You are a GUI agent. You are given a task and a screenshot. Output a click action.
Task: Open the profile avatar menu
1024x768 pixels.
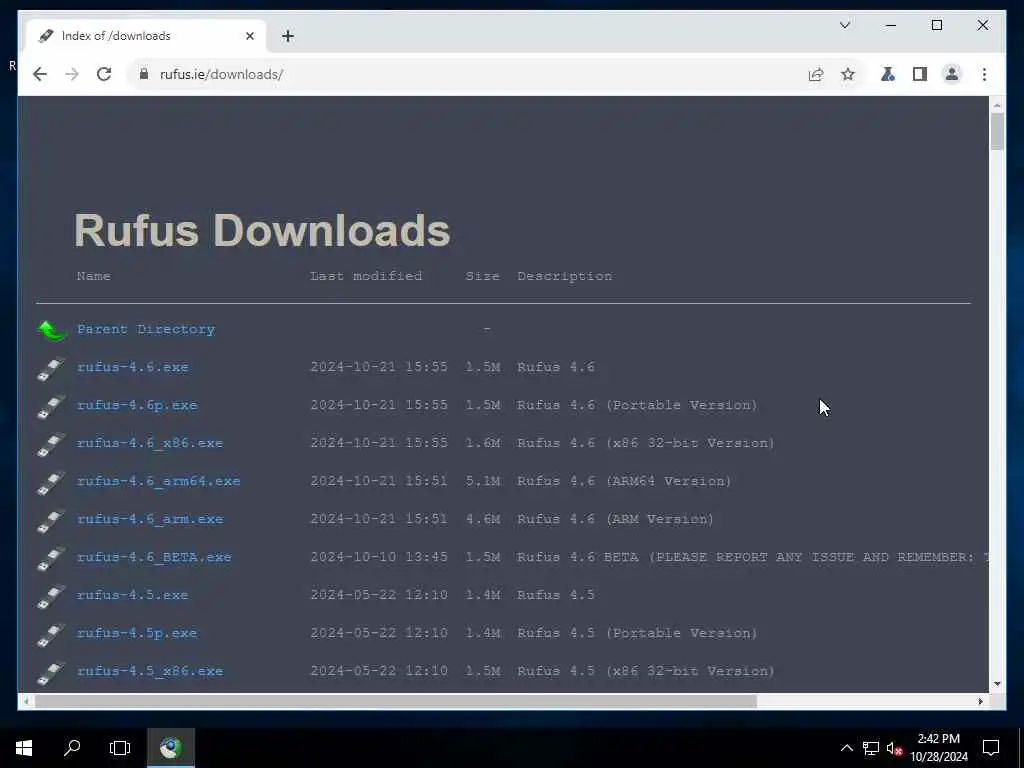pos(952,74)
